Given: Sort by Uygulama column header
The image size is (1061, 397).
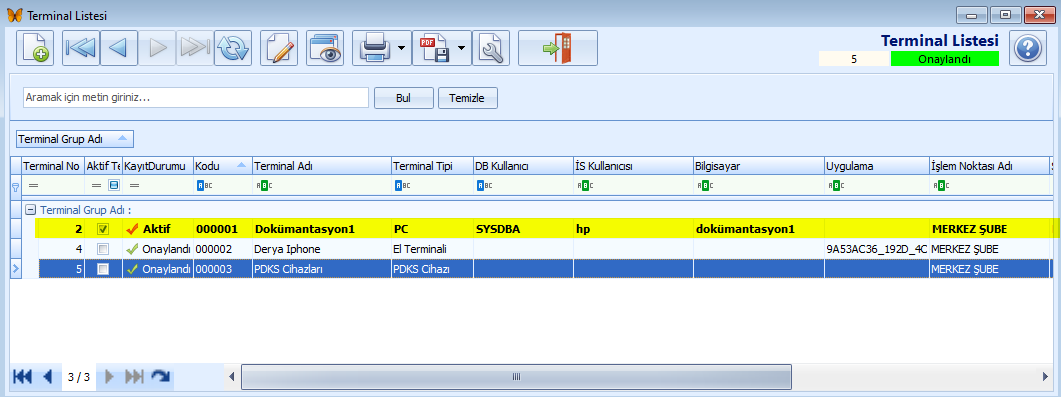Looking at the screenshot, I should coord(876,166).
